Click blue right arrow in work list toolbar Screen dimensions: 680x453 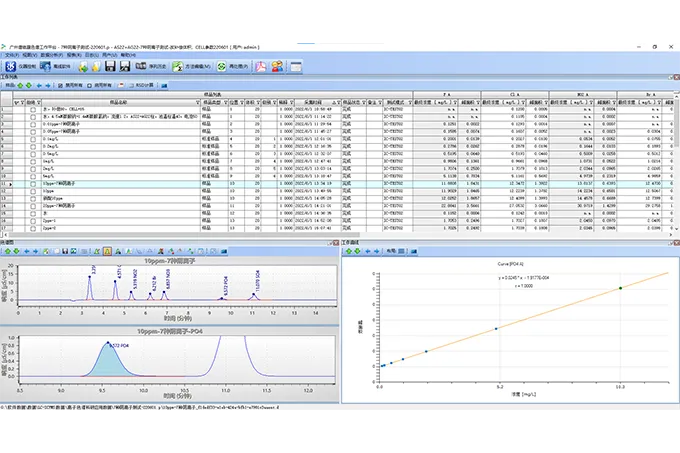point(48,85)
